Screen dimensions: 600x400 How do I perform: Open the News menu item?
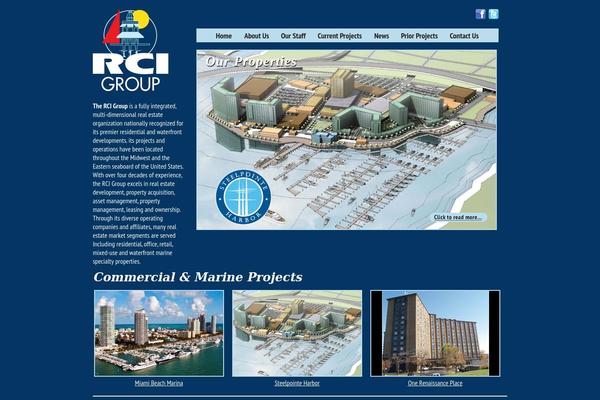pos(381,36)
